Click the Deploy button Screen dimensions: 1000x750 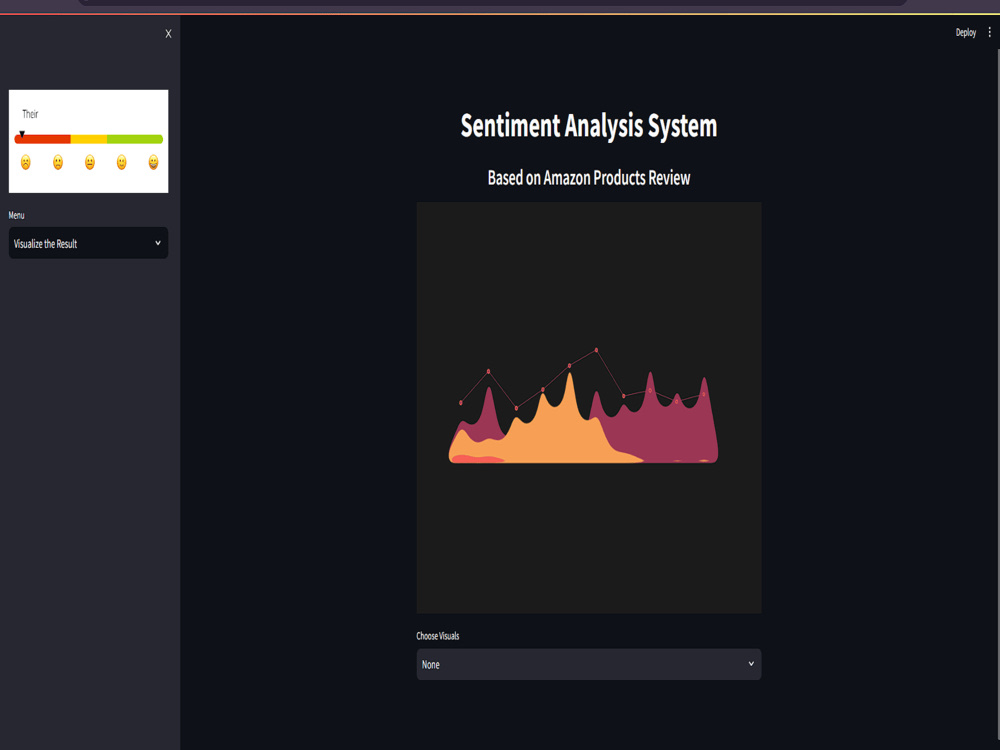coord(966,33)
